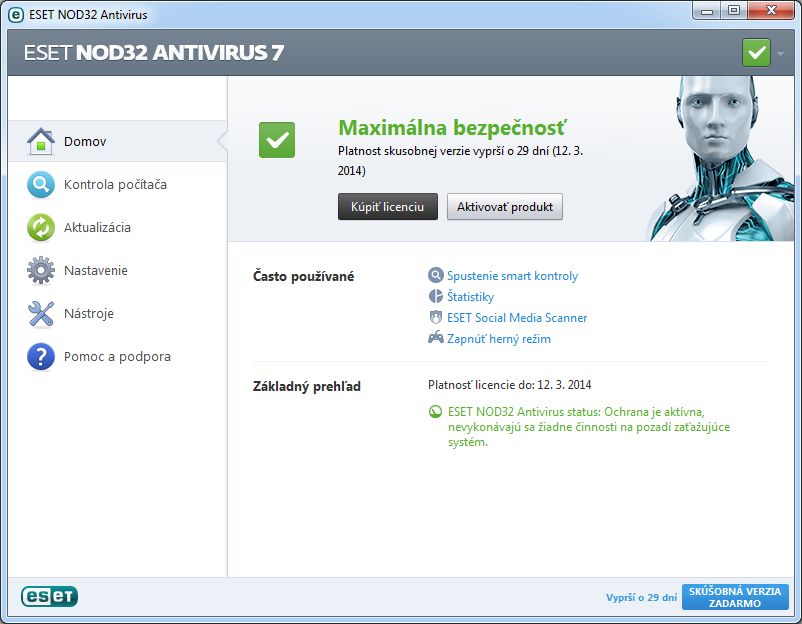Click the smart scan magnifier icon
802x624 pixels.
[x=435, y=275]
